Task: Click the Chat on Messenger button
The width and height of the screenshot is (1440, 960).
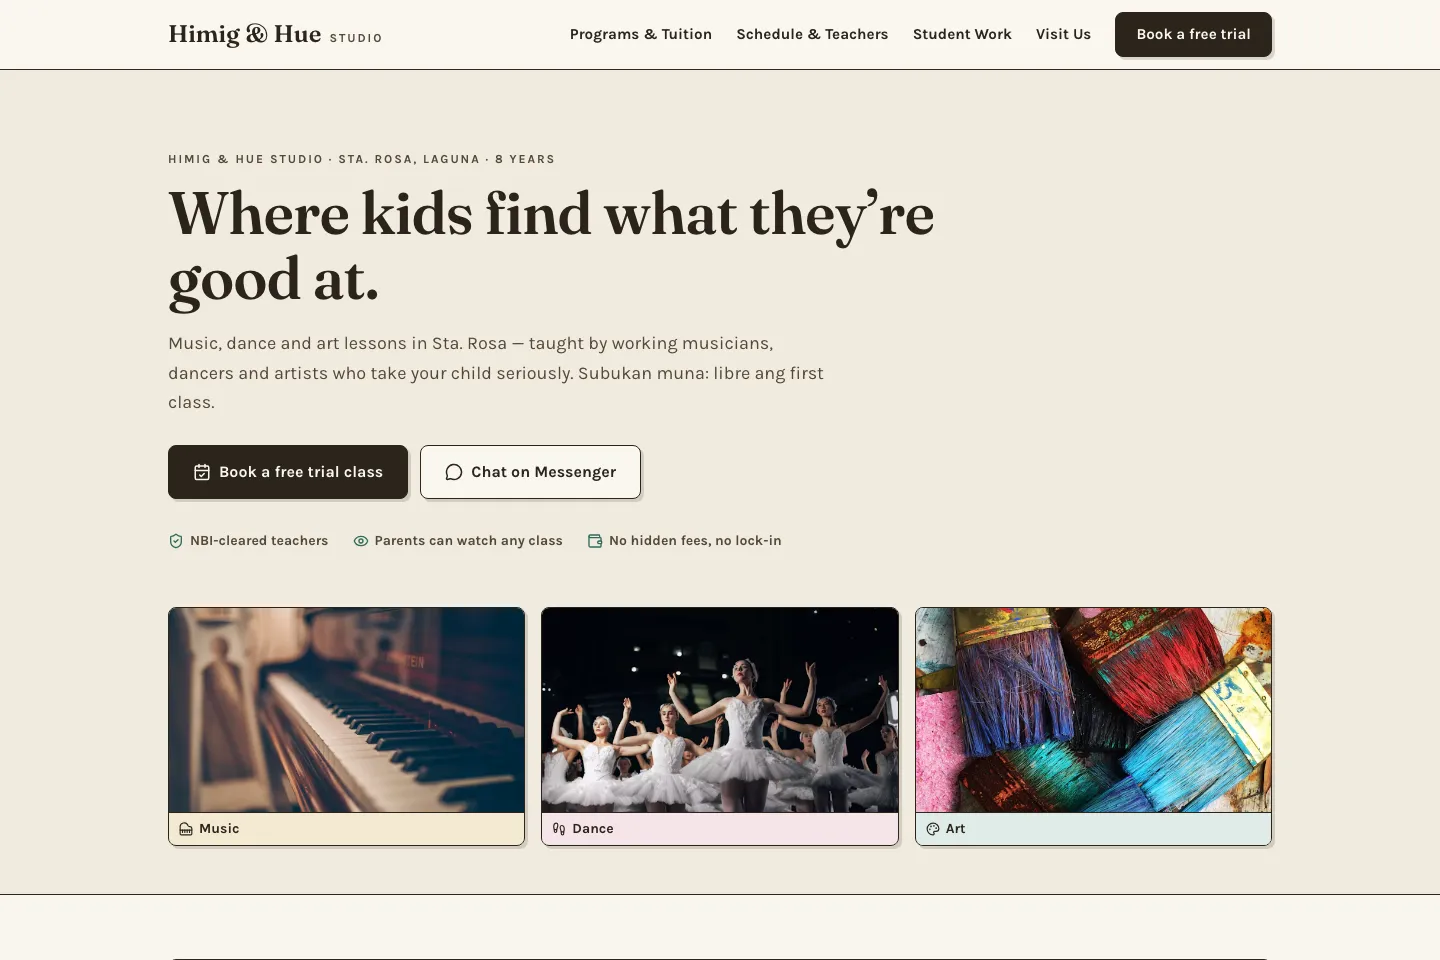Action: [x=530, y=472]
